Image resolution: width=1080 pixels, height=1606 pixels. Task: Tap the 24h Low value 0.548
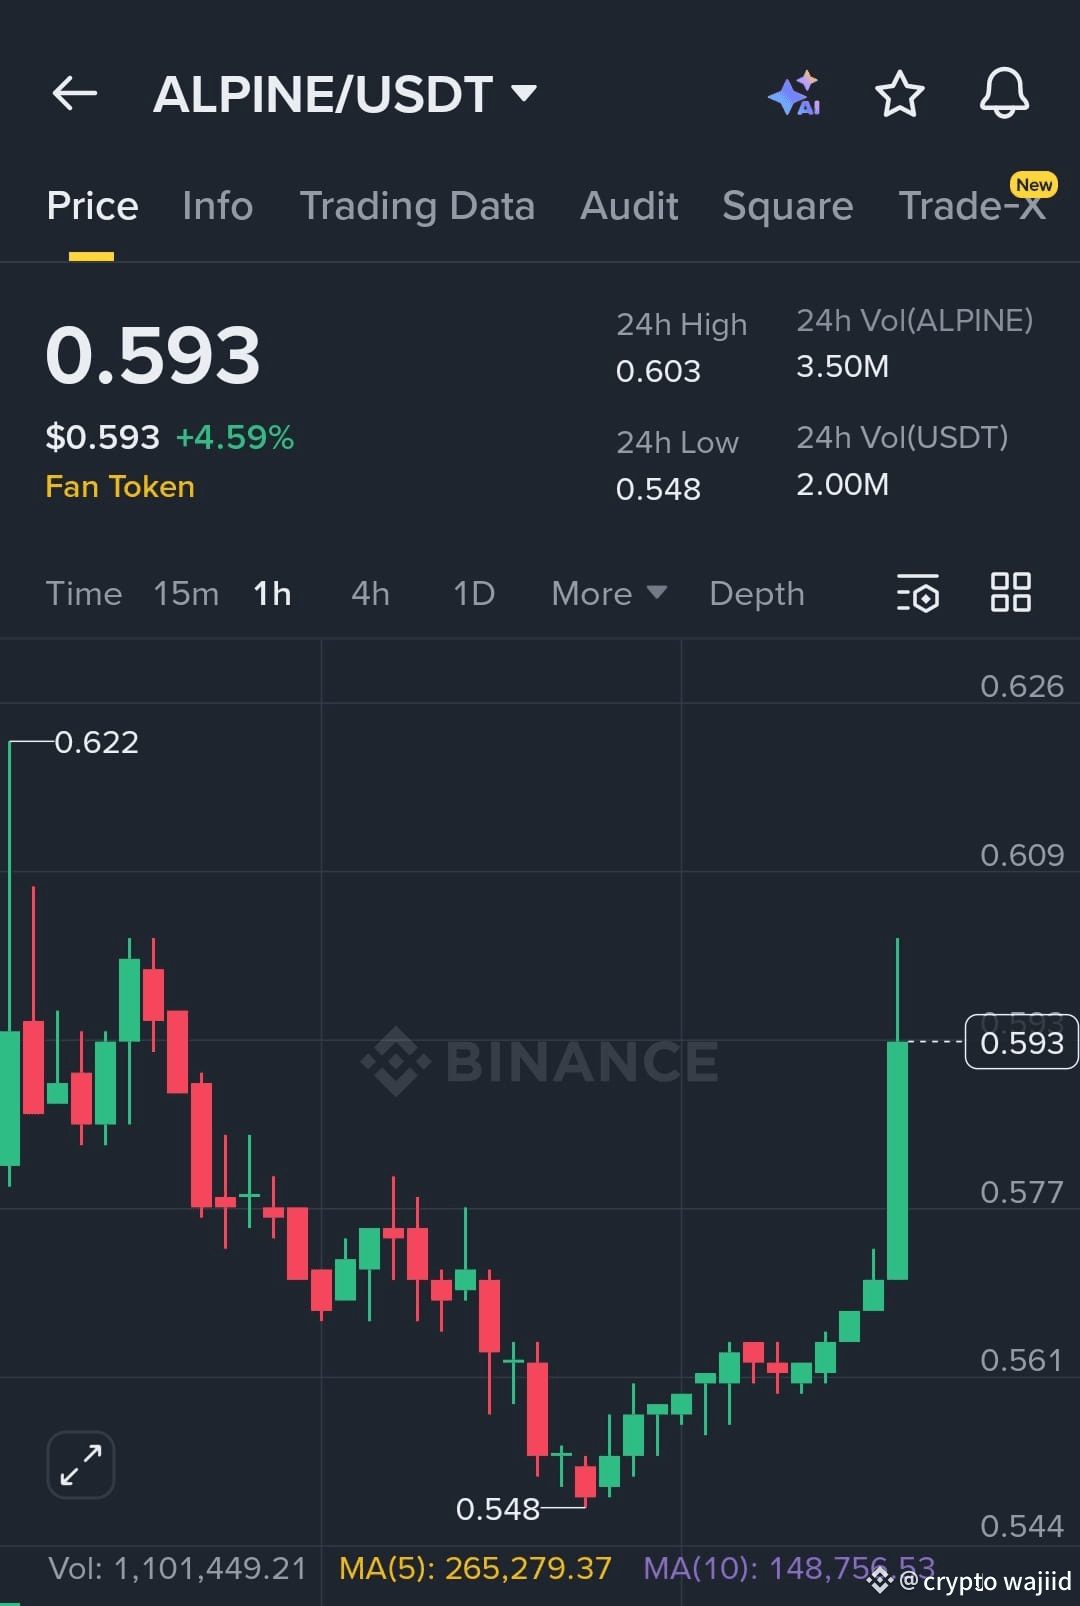(x=658, y=489)
